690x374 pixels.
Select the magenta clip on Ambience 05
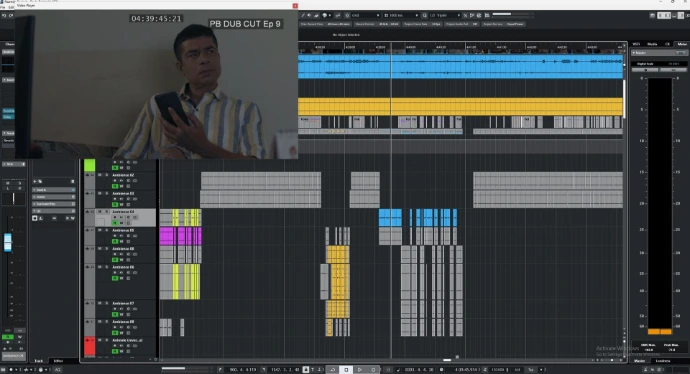[x=180, y=236]
